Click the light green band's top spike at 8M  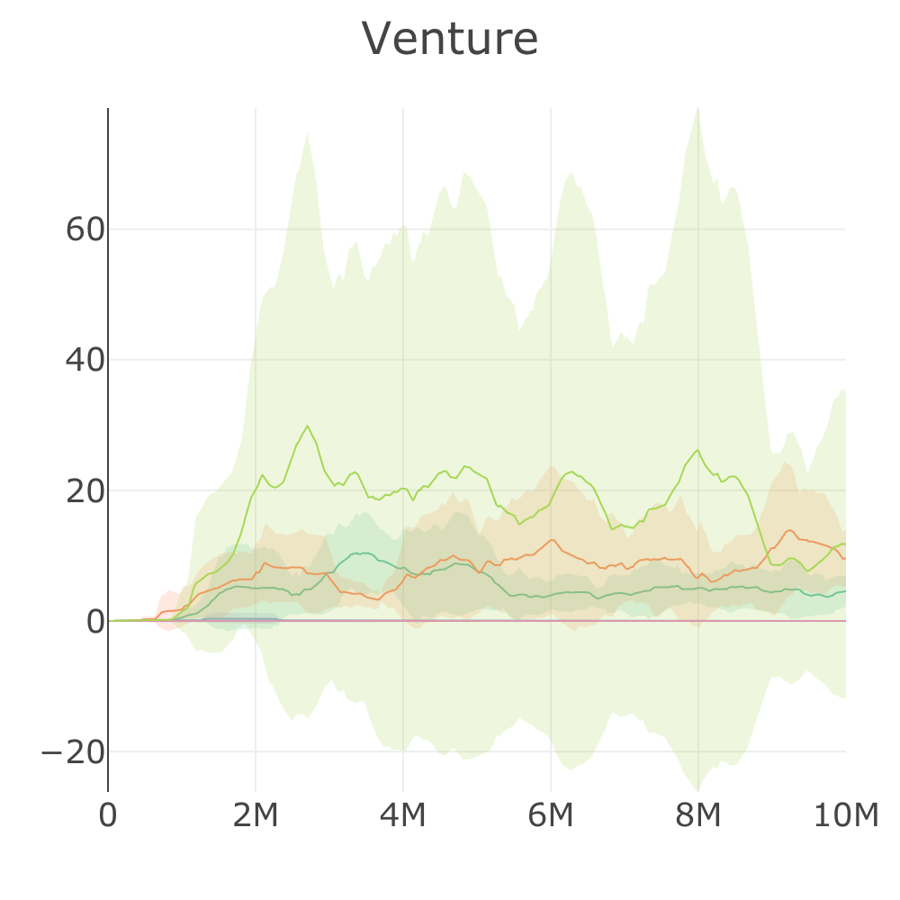pos(697,110)
